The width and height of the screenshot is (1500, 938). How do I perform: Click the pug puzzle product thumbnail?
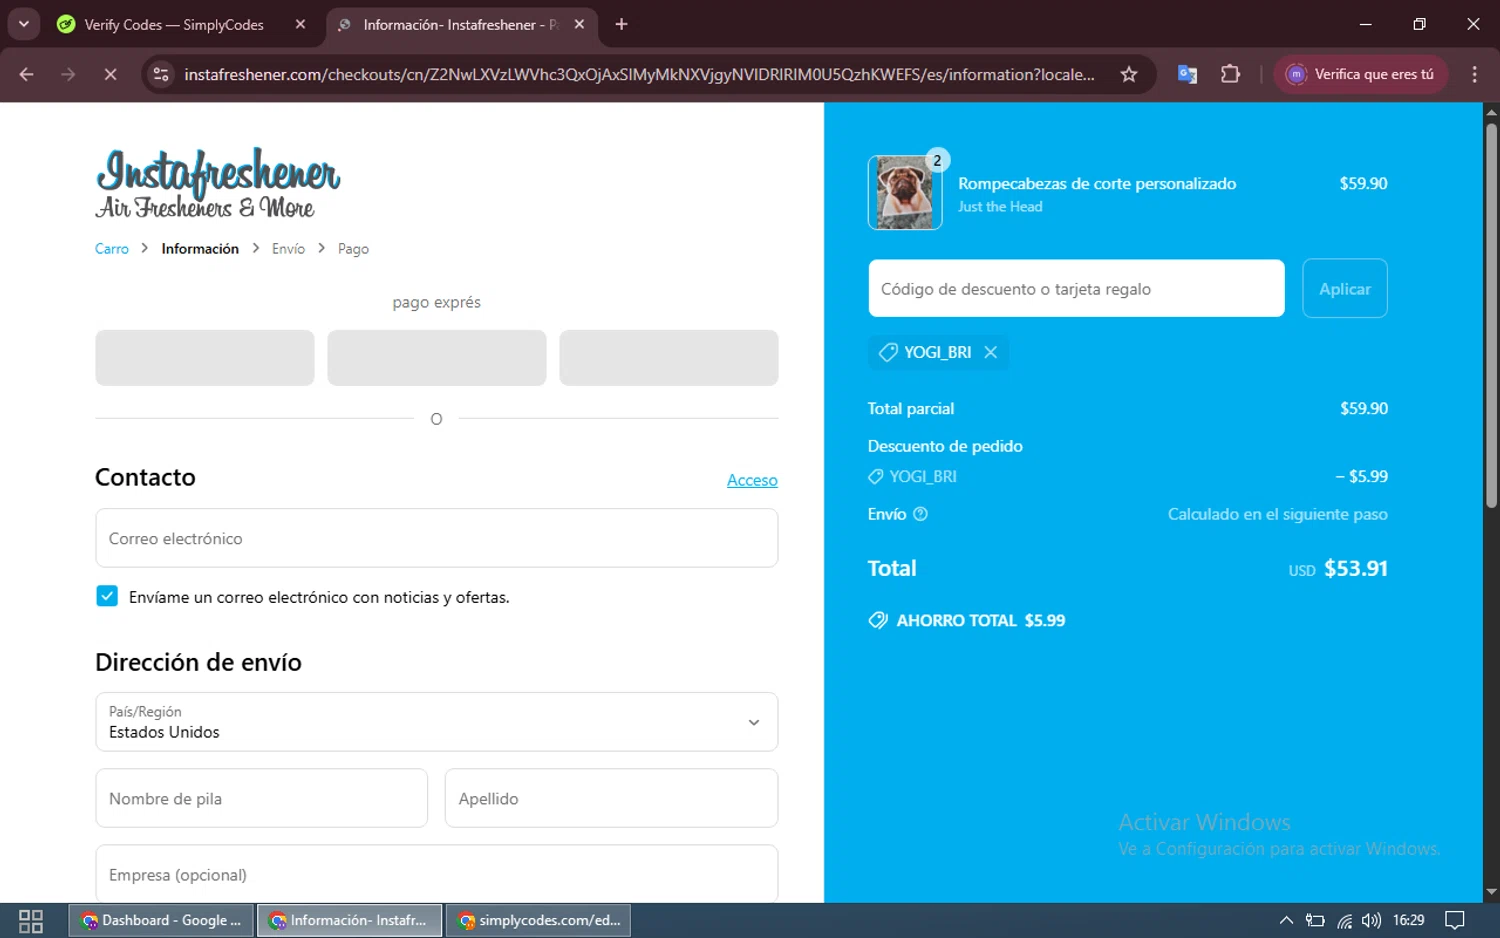coord(905,193)
